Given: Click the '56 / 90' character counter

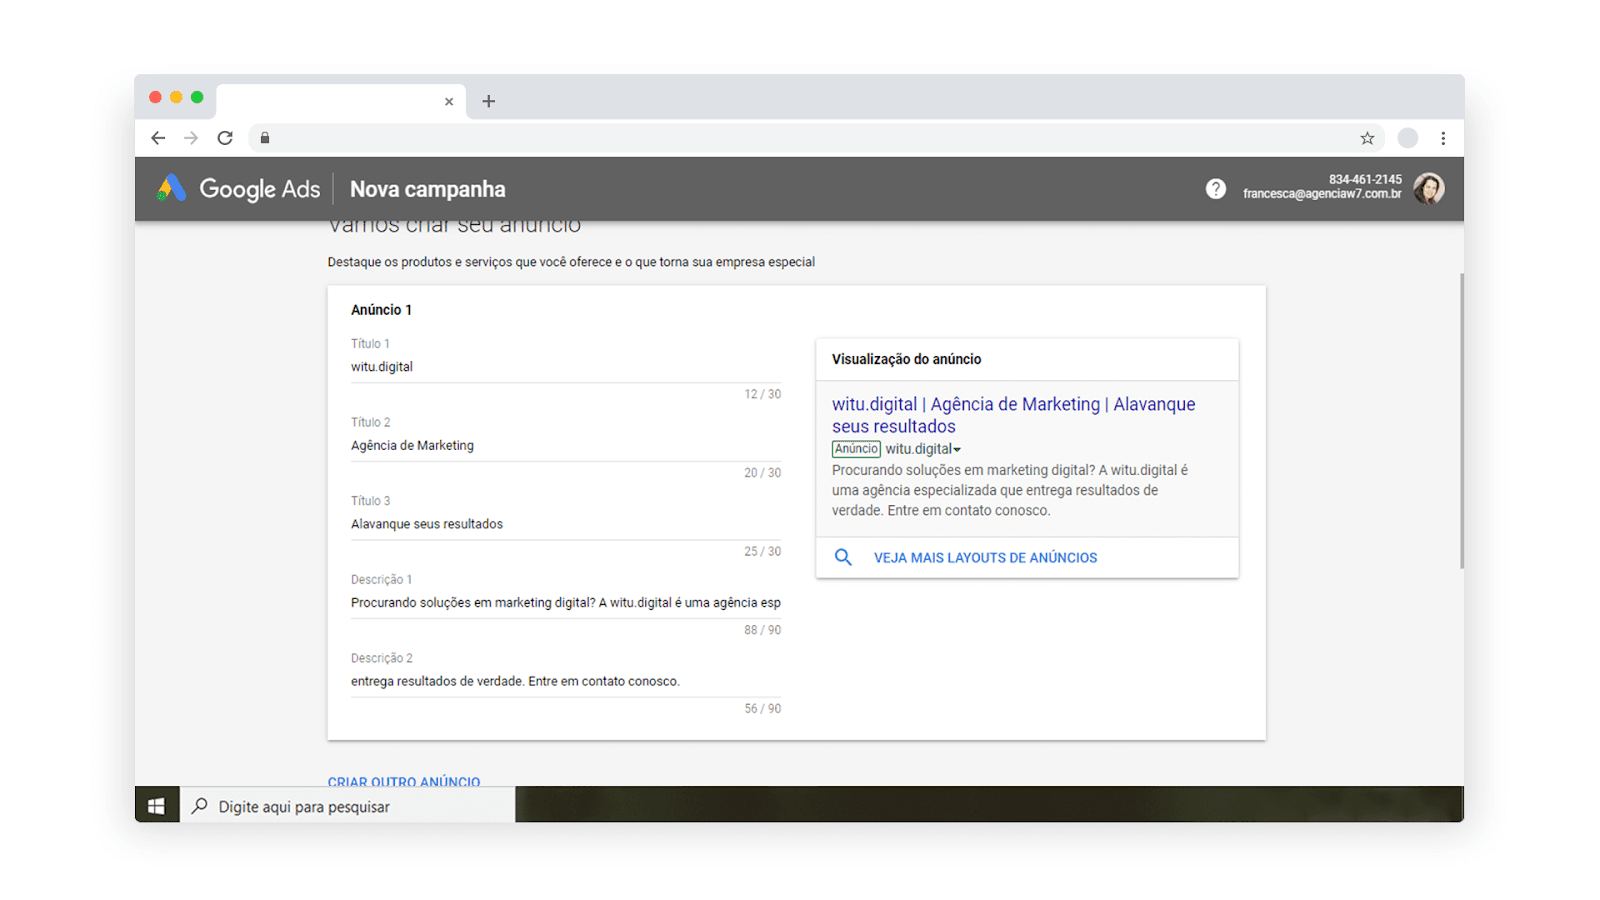Looking at the screenshot, I should click(x=762, y=708).
